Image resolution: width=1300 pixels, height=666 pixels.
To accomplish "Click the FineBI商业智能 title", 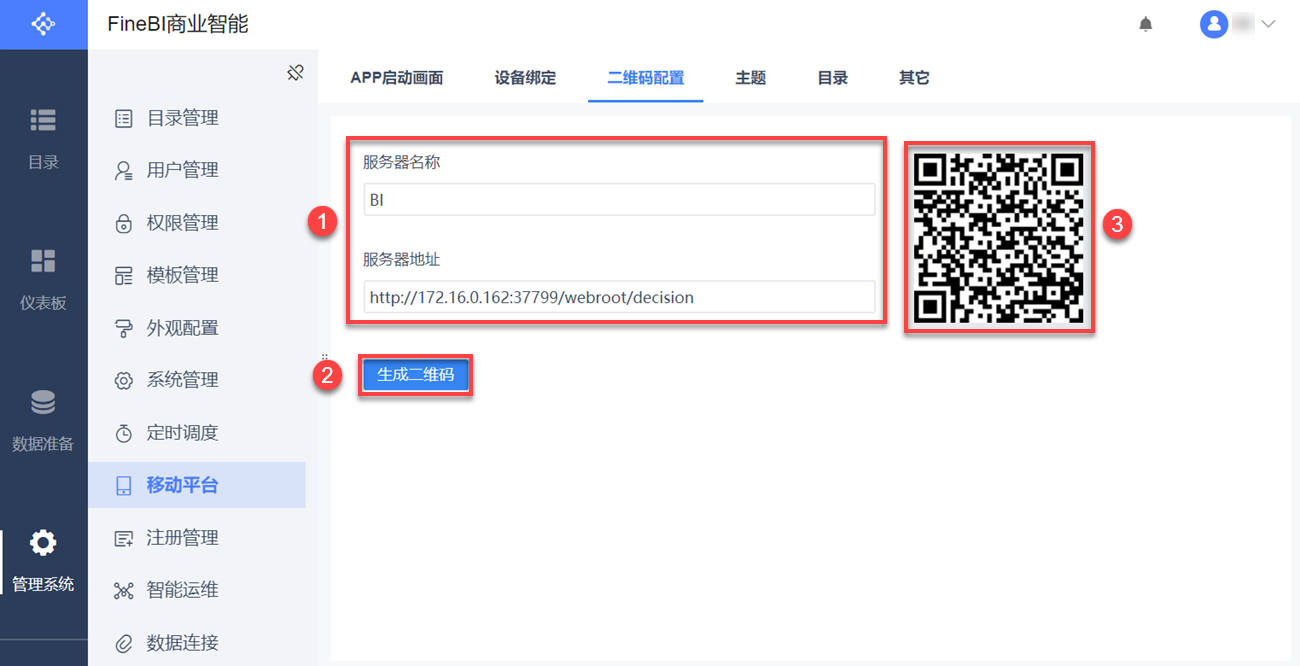I will [x=178, y=24].
